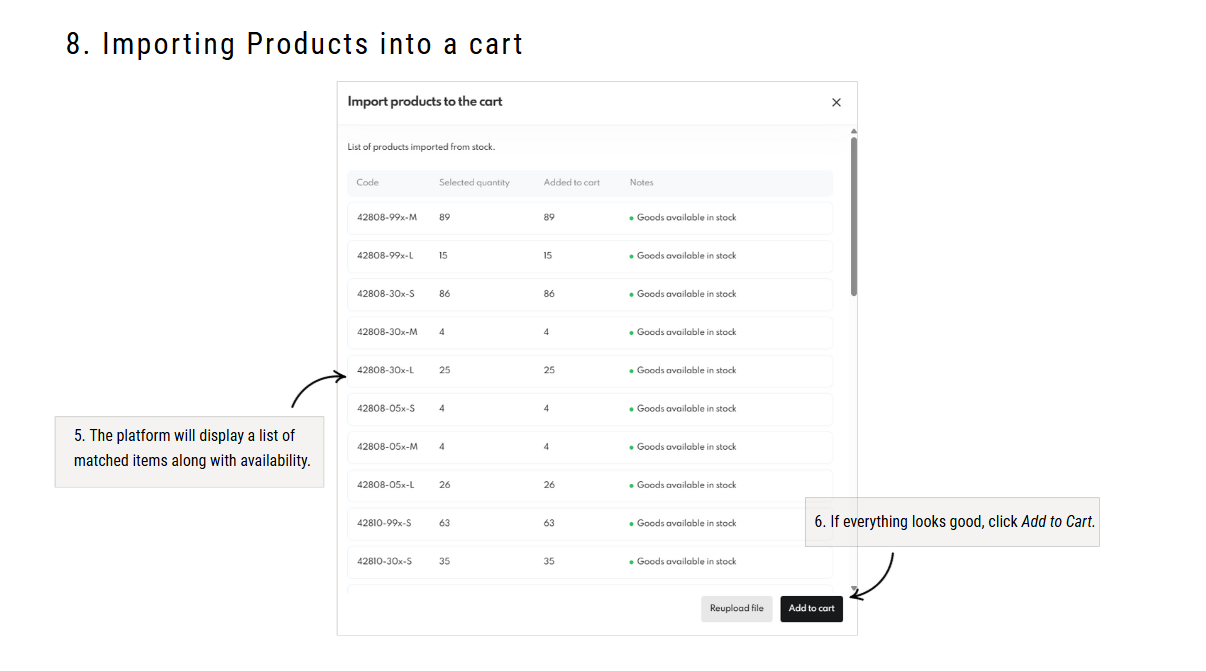Click the vertical scrollbar thumb
The image size is (1206, 671).
[853, 215]
